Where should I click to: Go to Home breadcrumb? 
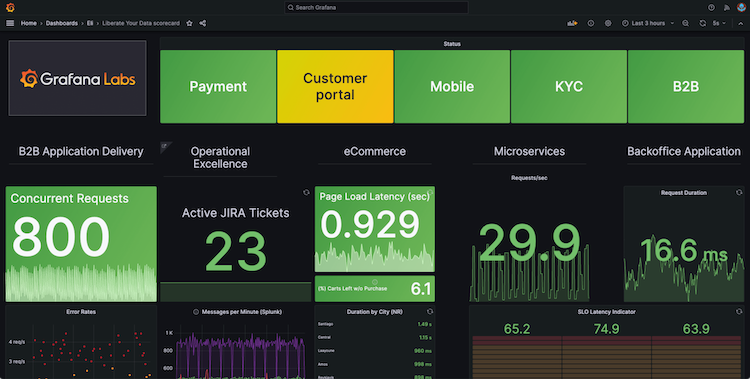point(29,23)
